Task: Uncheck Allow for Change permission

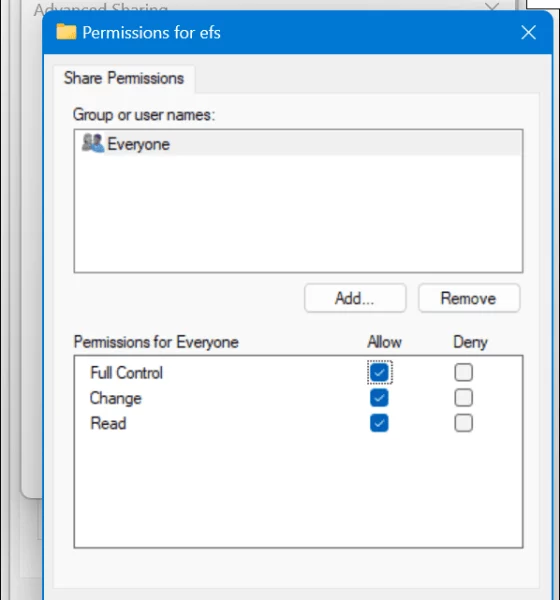Action: [x=379, y=398]
